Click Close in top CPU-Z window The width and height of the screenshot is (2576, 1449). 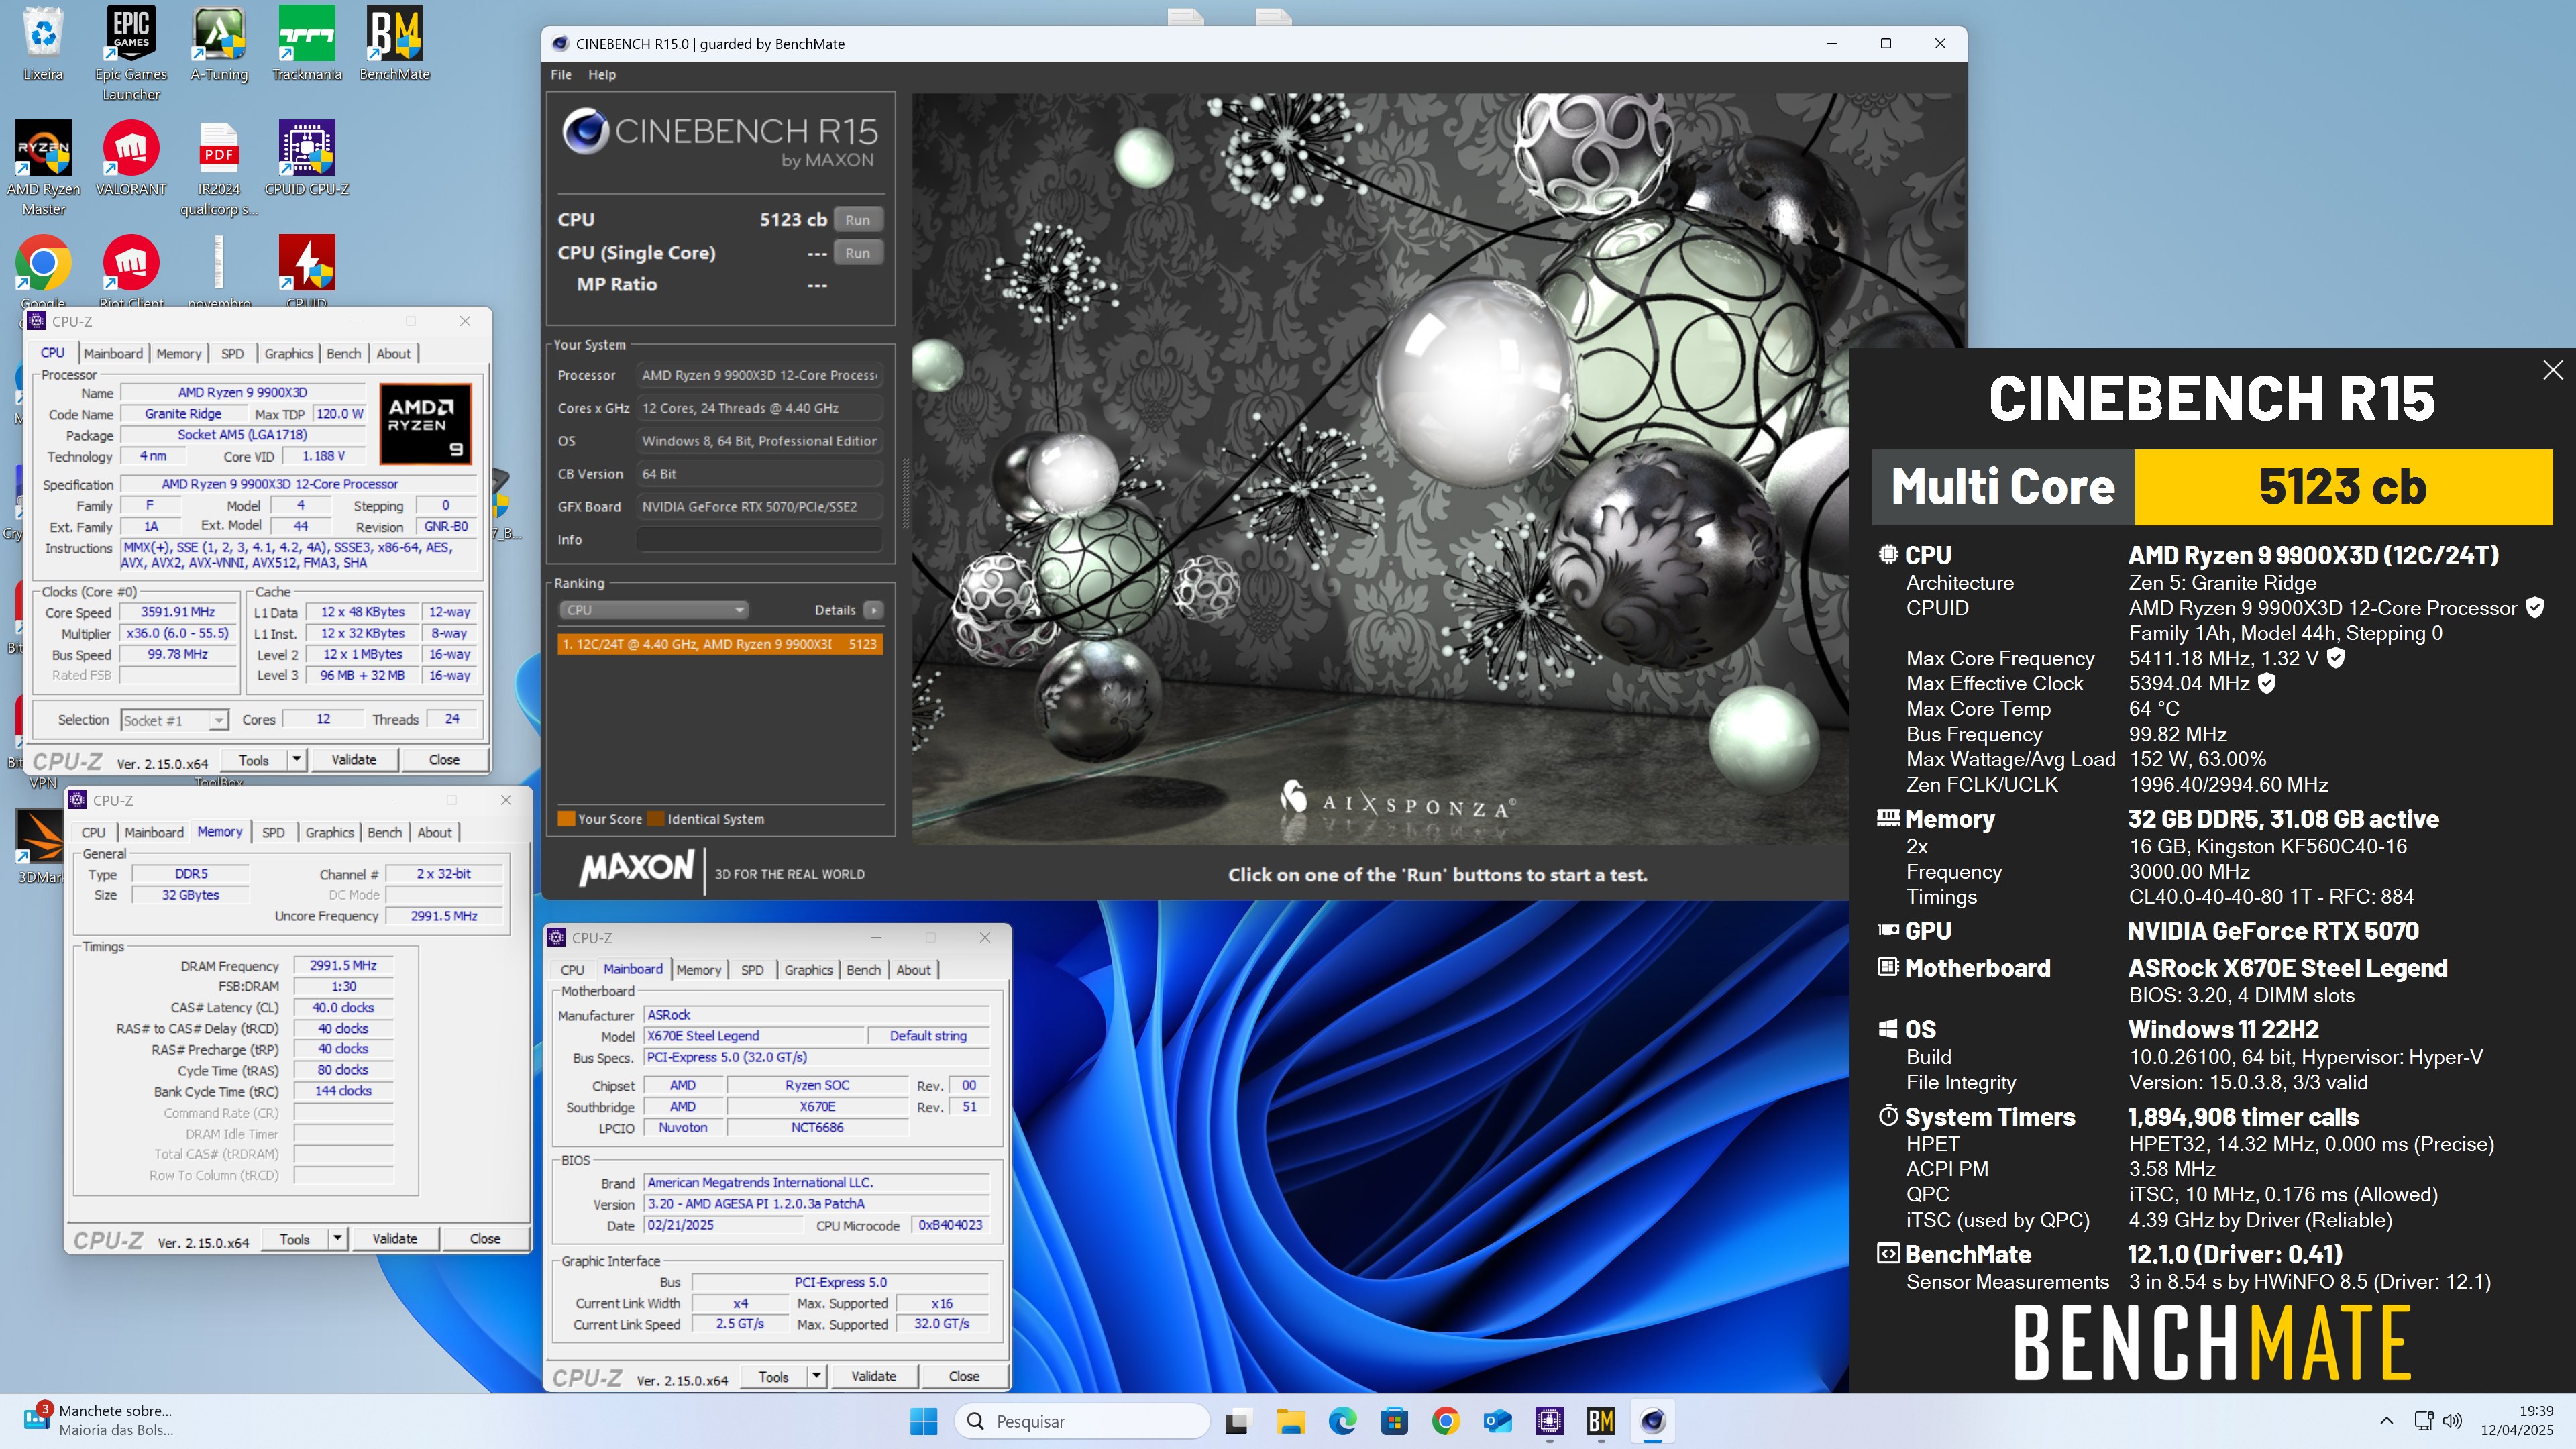(444, 760)
